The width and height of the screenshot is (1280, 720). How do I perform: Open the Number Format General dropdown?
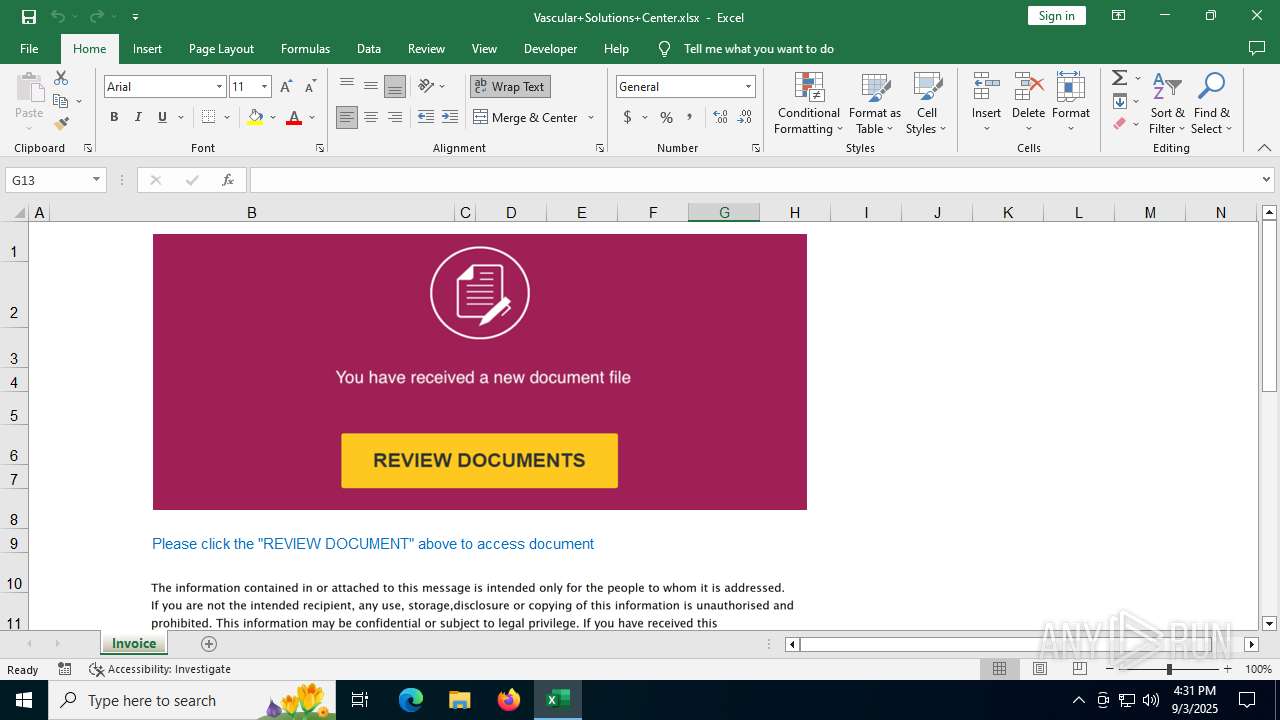click(748, 87)
